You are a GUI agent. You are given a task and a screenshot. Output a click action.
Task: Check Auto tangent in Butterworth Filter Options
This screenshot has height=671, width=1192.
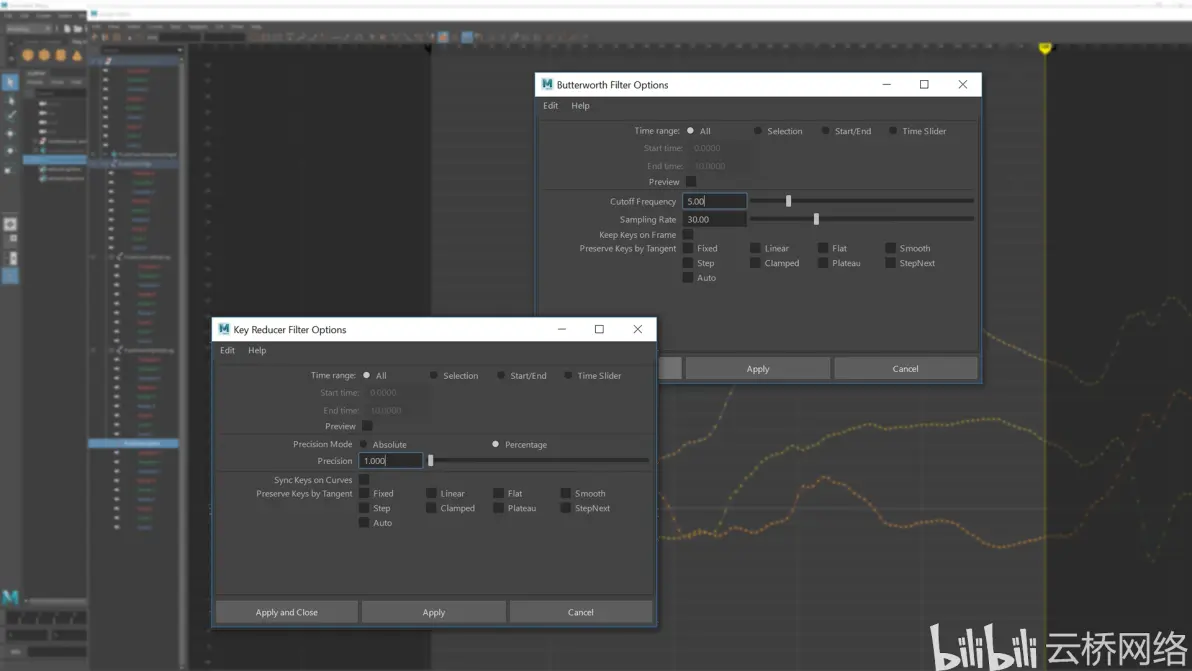688,277
